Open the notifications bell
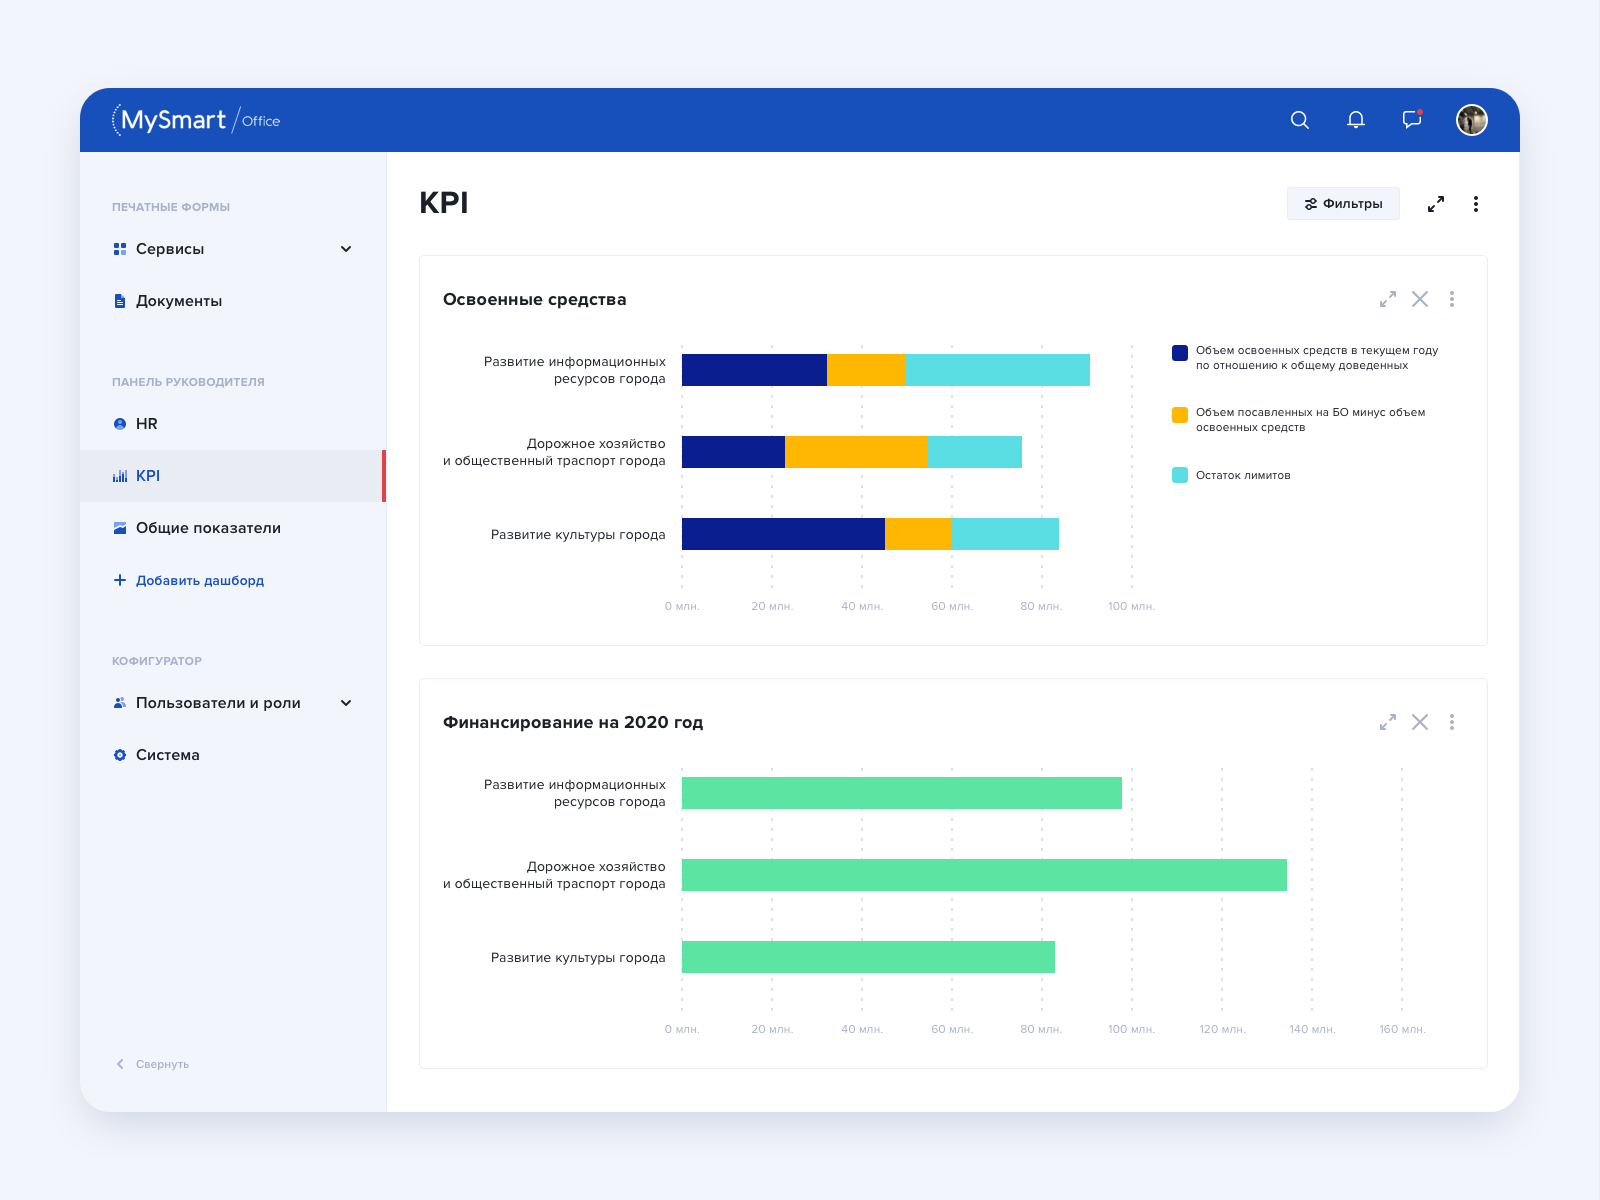The image size is (1600, 1200). (1356, 120)
